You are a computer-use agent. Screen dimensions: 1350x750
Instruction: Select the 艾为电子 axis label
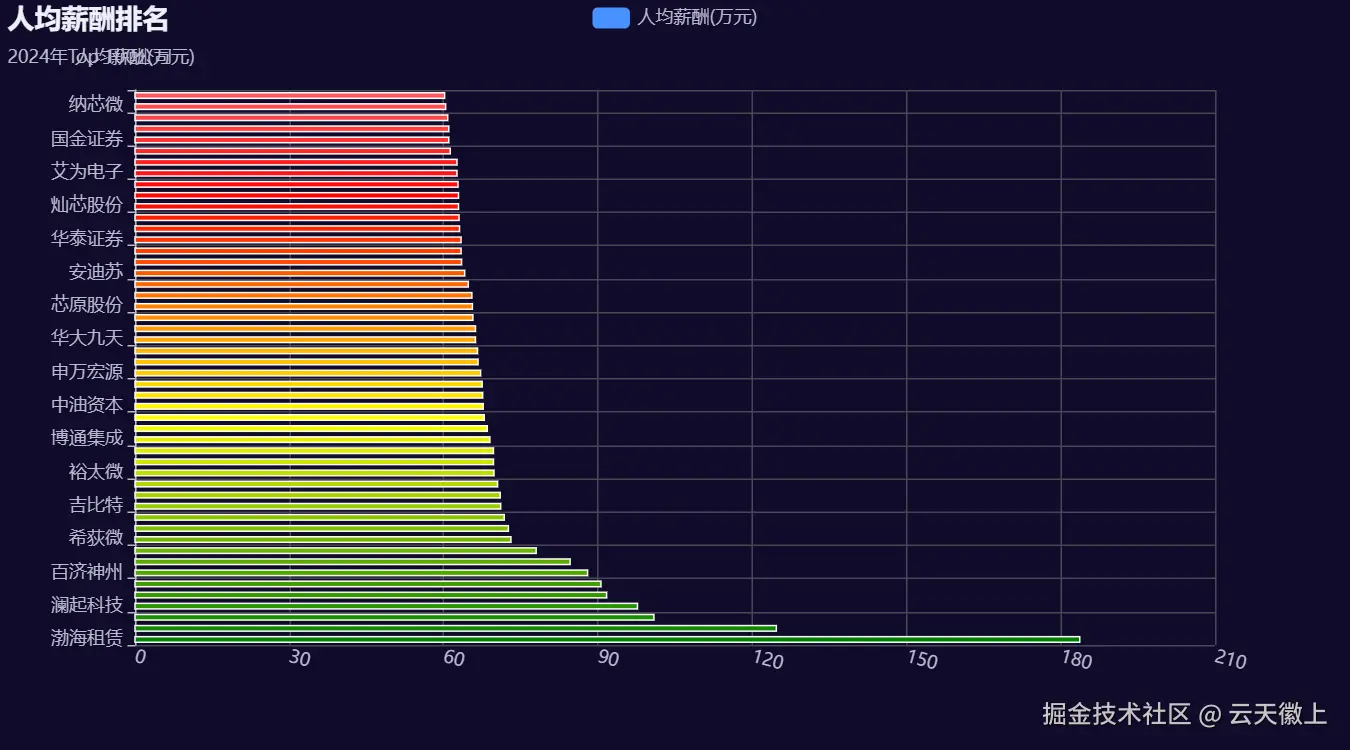click(87, 172)
